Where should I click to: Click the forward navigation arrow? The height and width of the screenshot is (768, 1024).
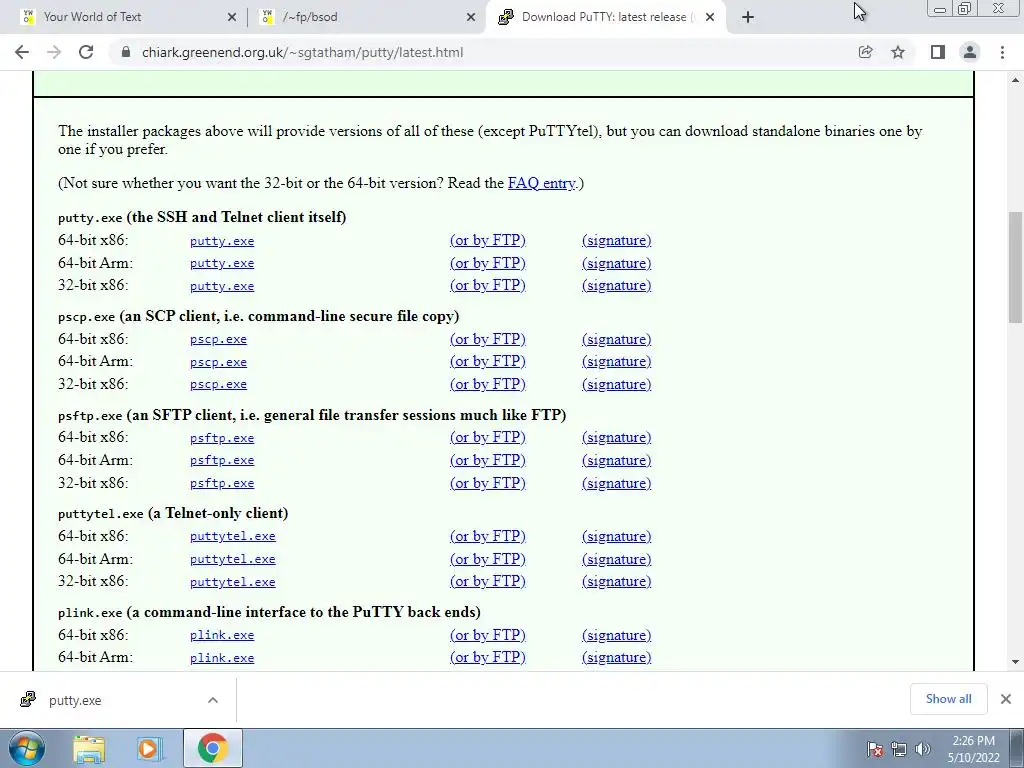[54, 52]
